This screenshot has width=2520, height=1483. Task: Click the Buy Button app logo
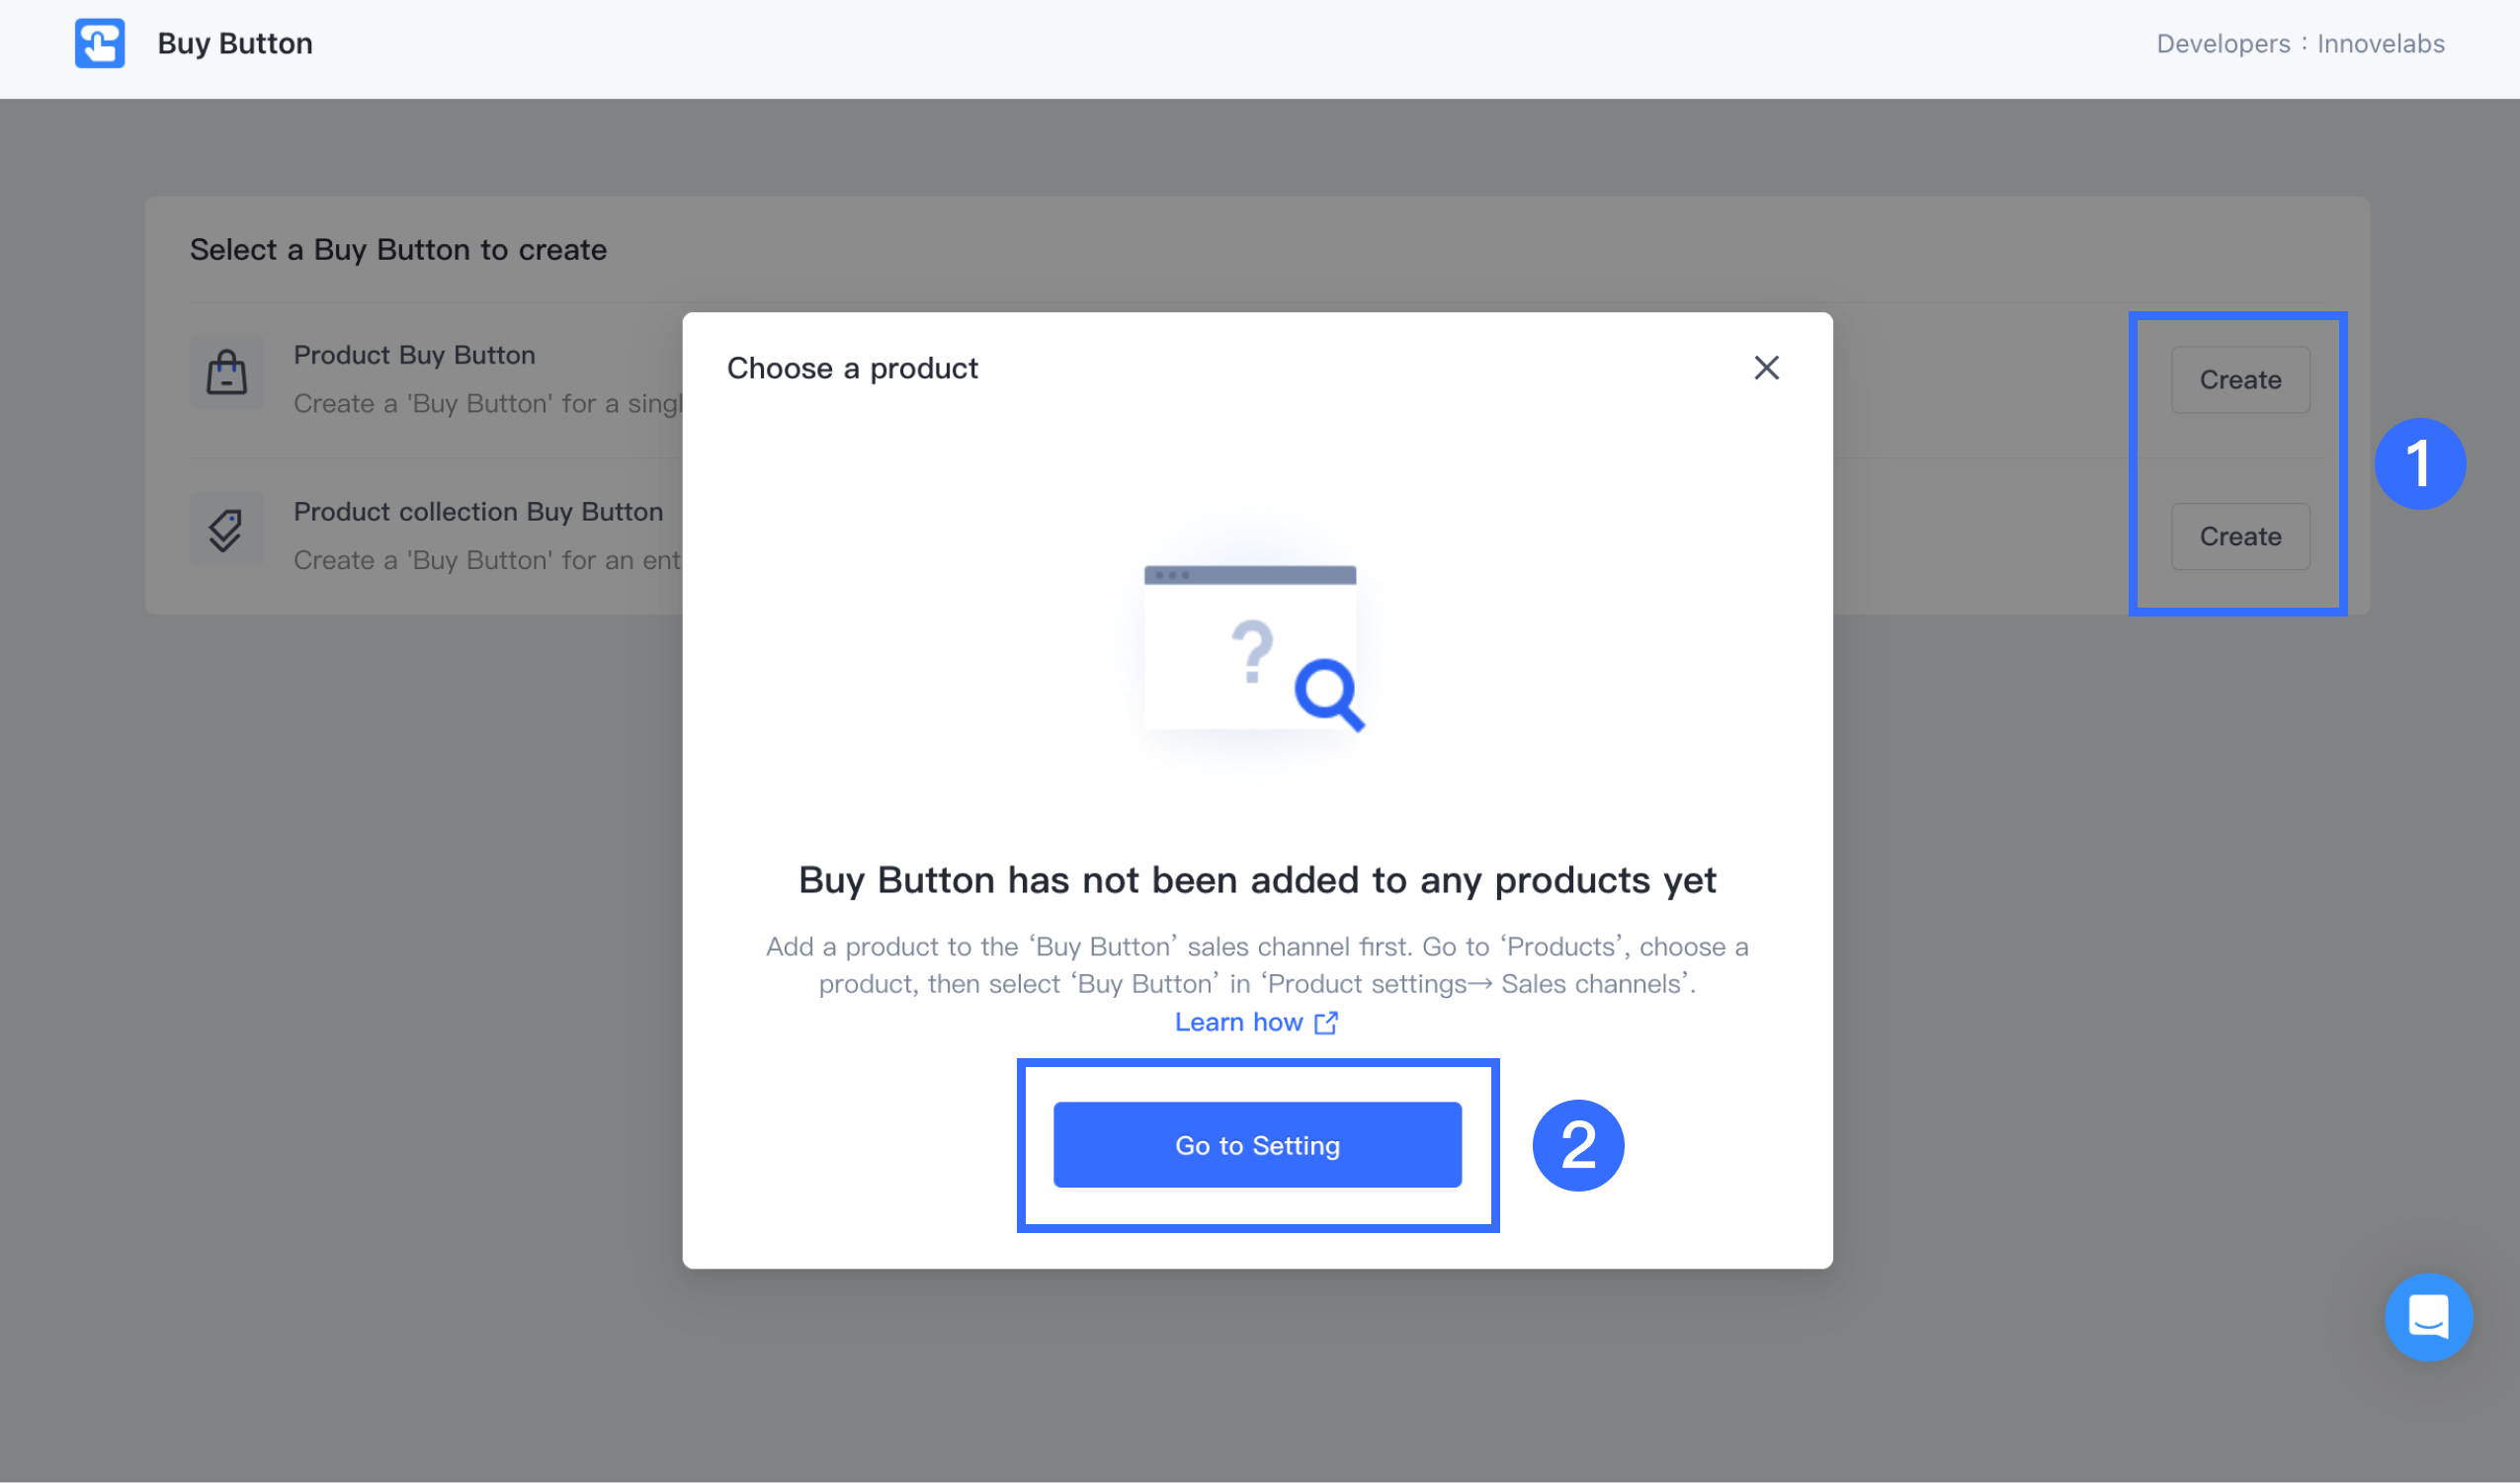[x=100, y=44]
